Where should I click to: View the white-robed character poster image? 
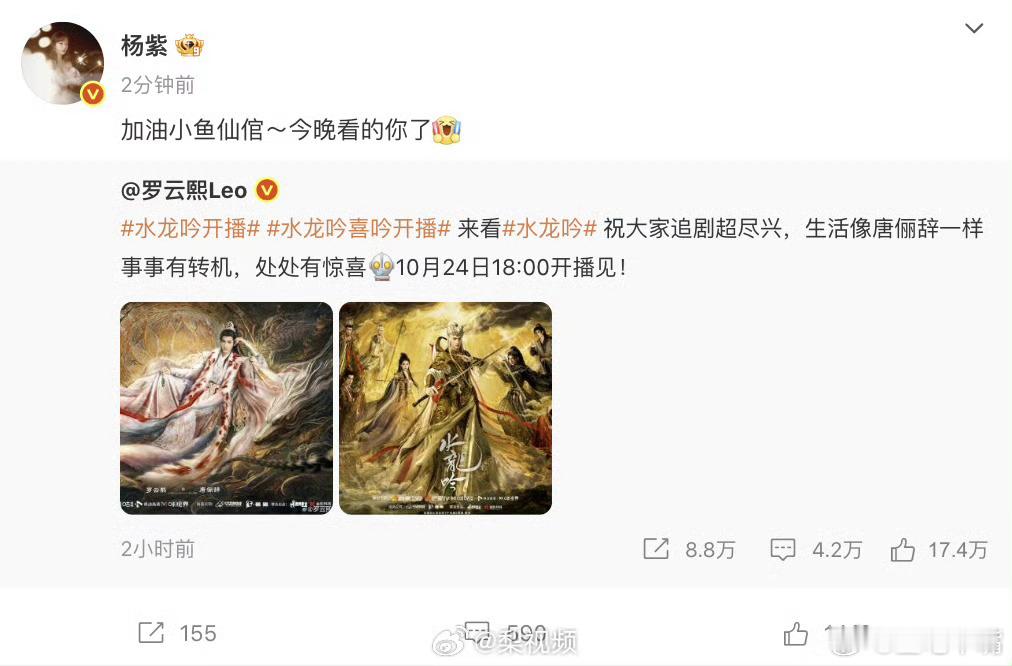tap(227, 409)
